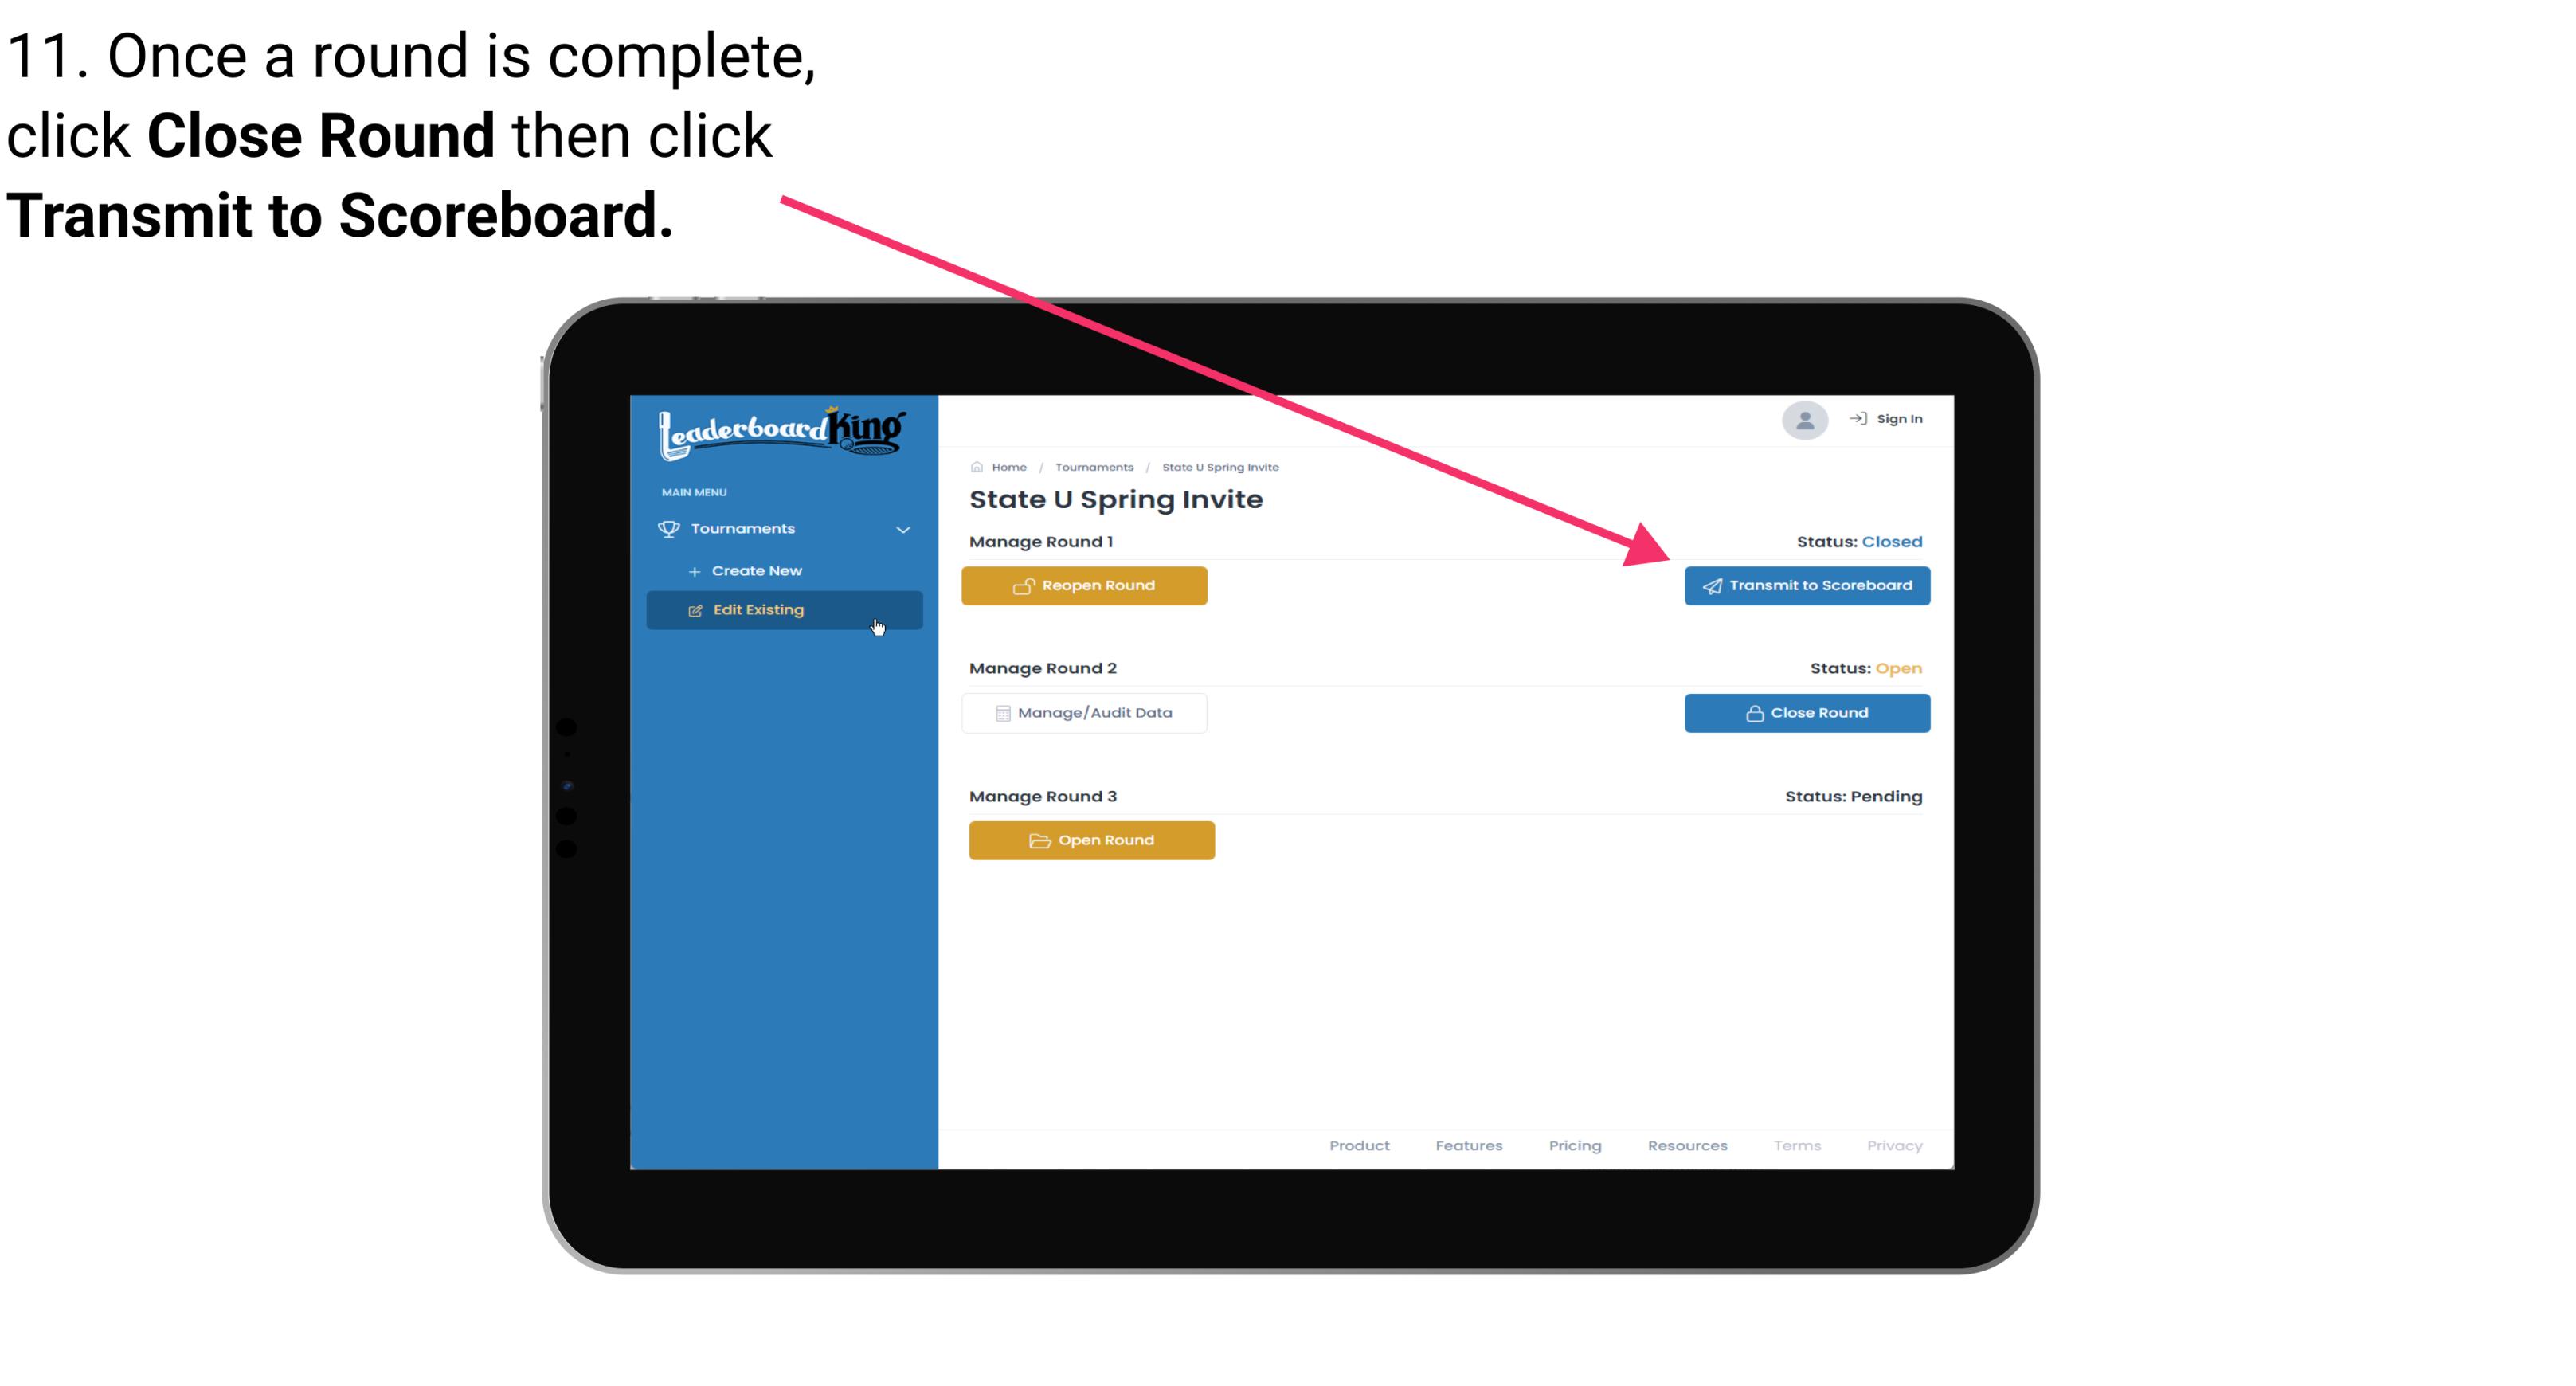
Task: Click the Sign In arrow icon
Action: (x=1859, y=420)
